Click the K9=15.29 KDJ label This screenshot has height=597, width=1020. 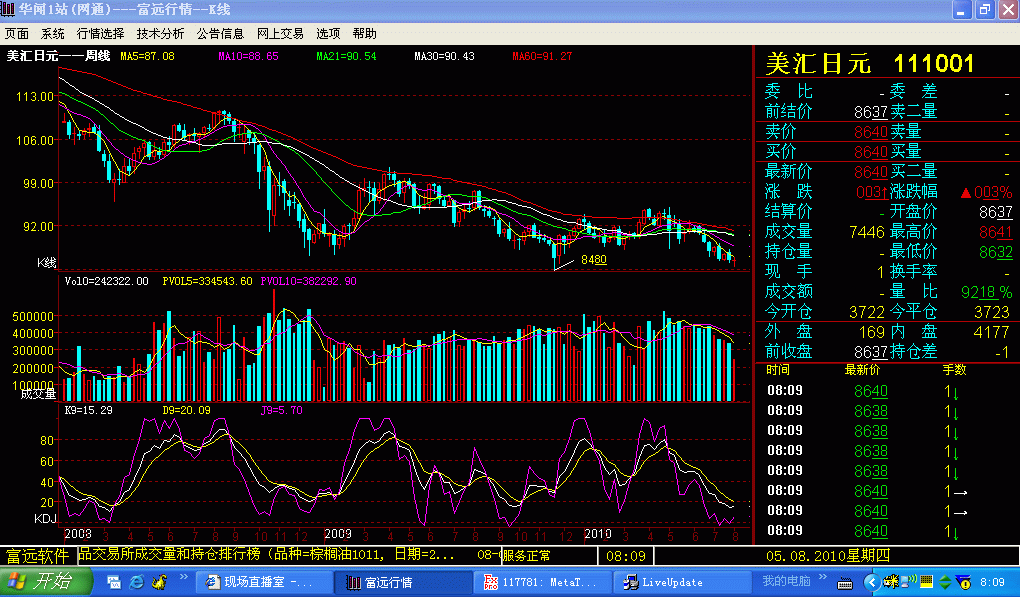(88, 410)
